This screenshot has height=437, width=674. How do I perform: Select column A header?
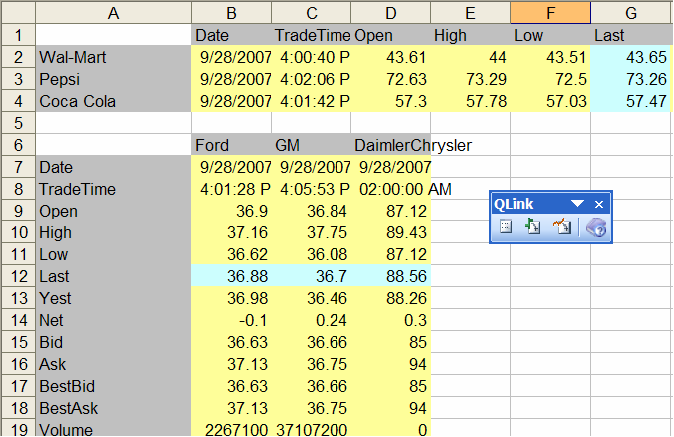113,13
